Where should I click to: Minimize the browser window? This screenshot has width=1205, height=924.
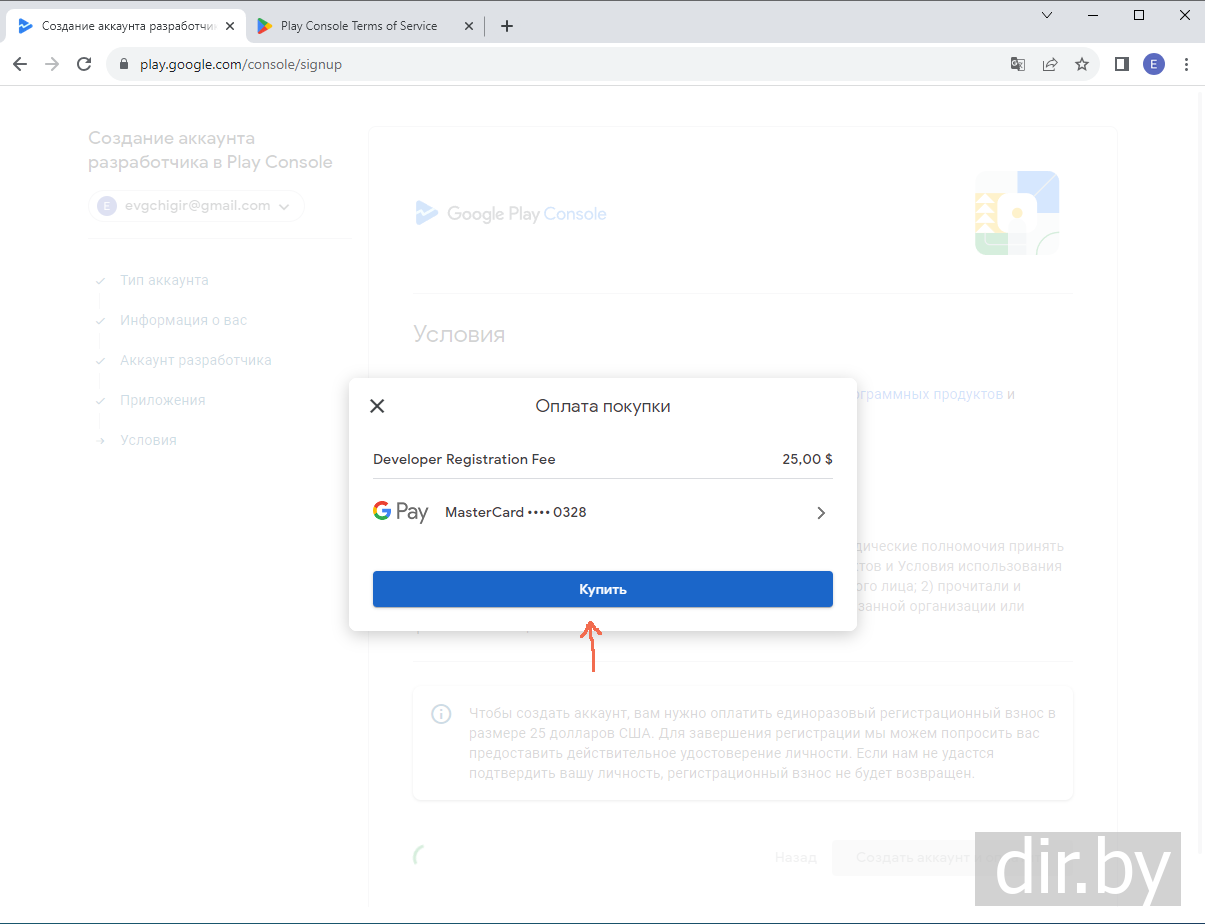coord(1093,15)
